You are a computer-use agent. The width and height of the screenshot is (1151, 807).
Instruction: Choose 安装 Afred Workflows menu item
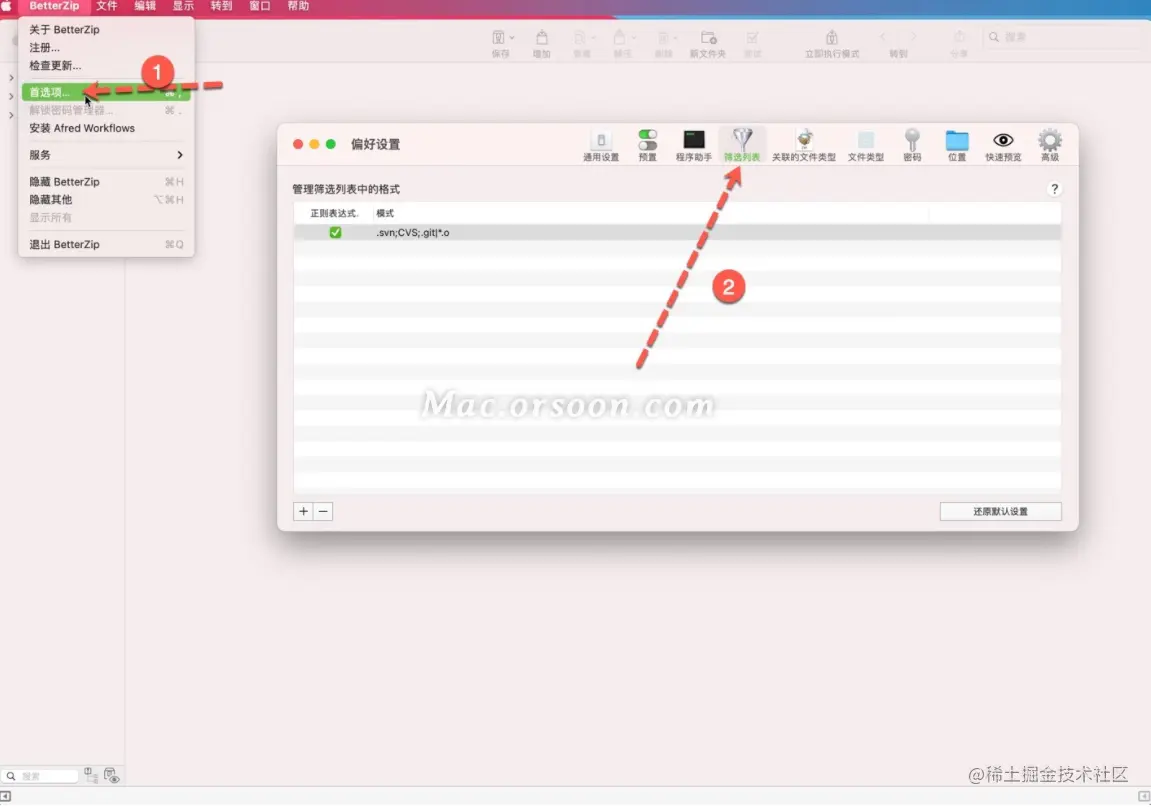pyautogui.click(x=106, y=128)
